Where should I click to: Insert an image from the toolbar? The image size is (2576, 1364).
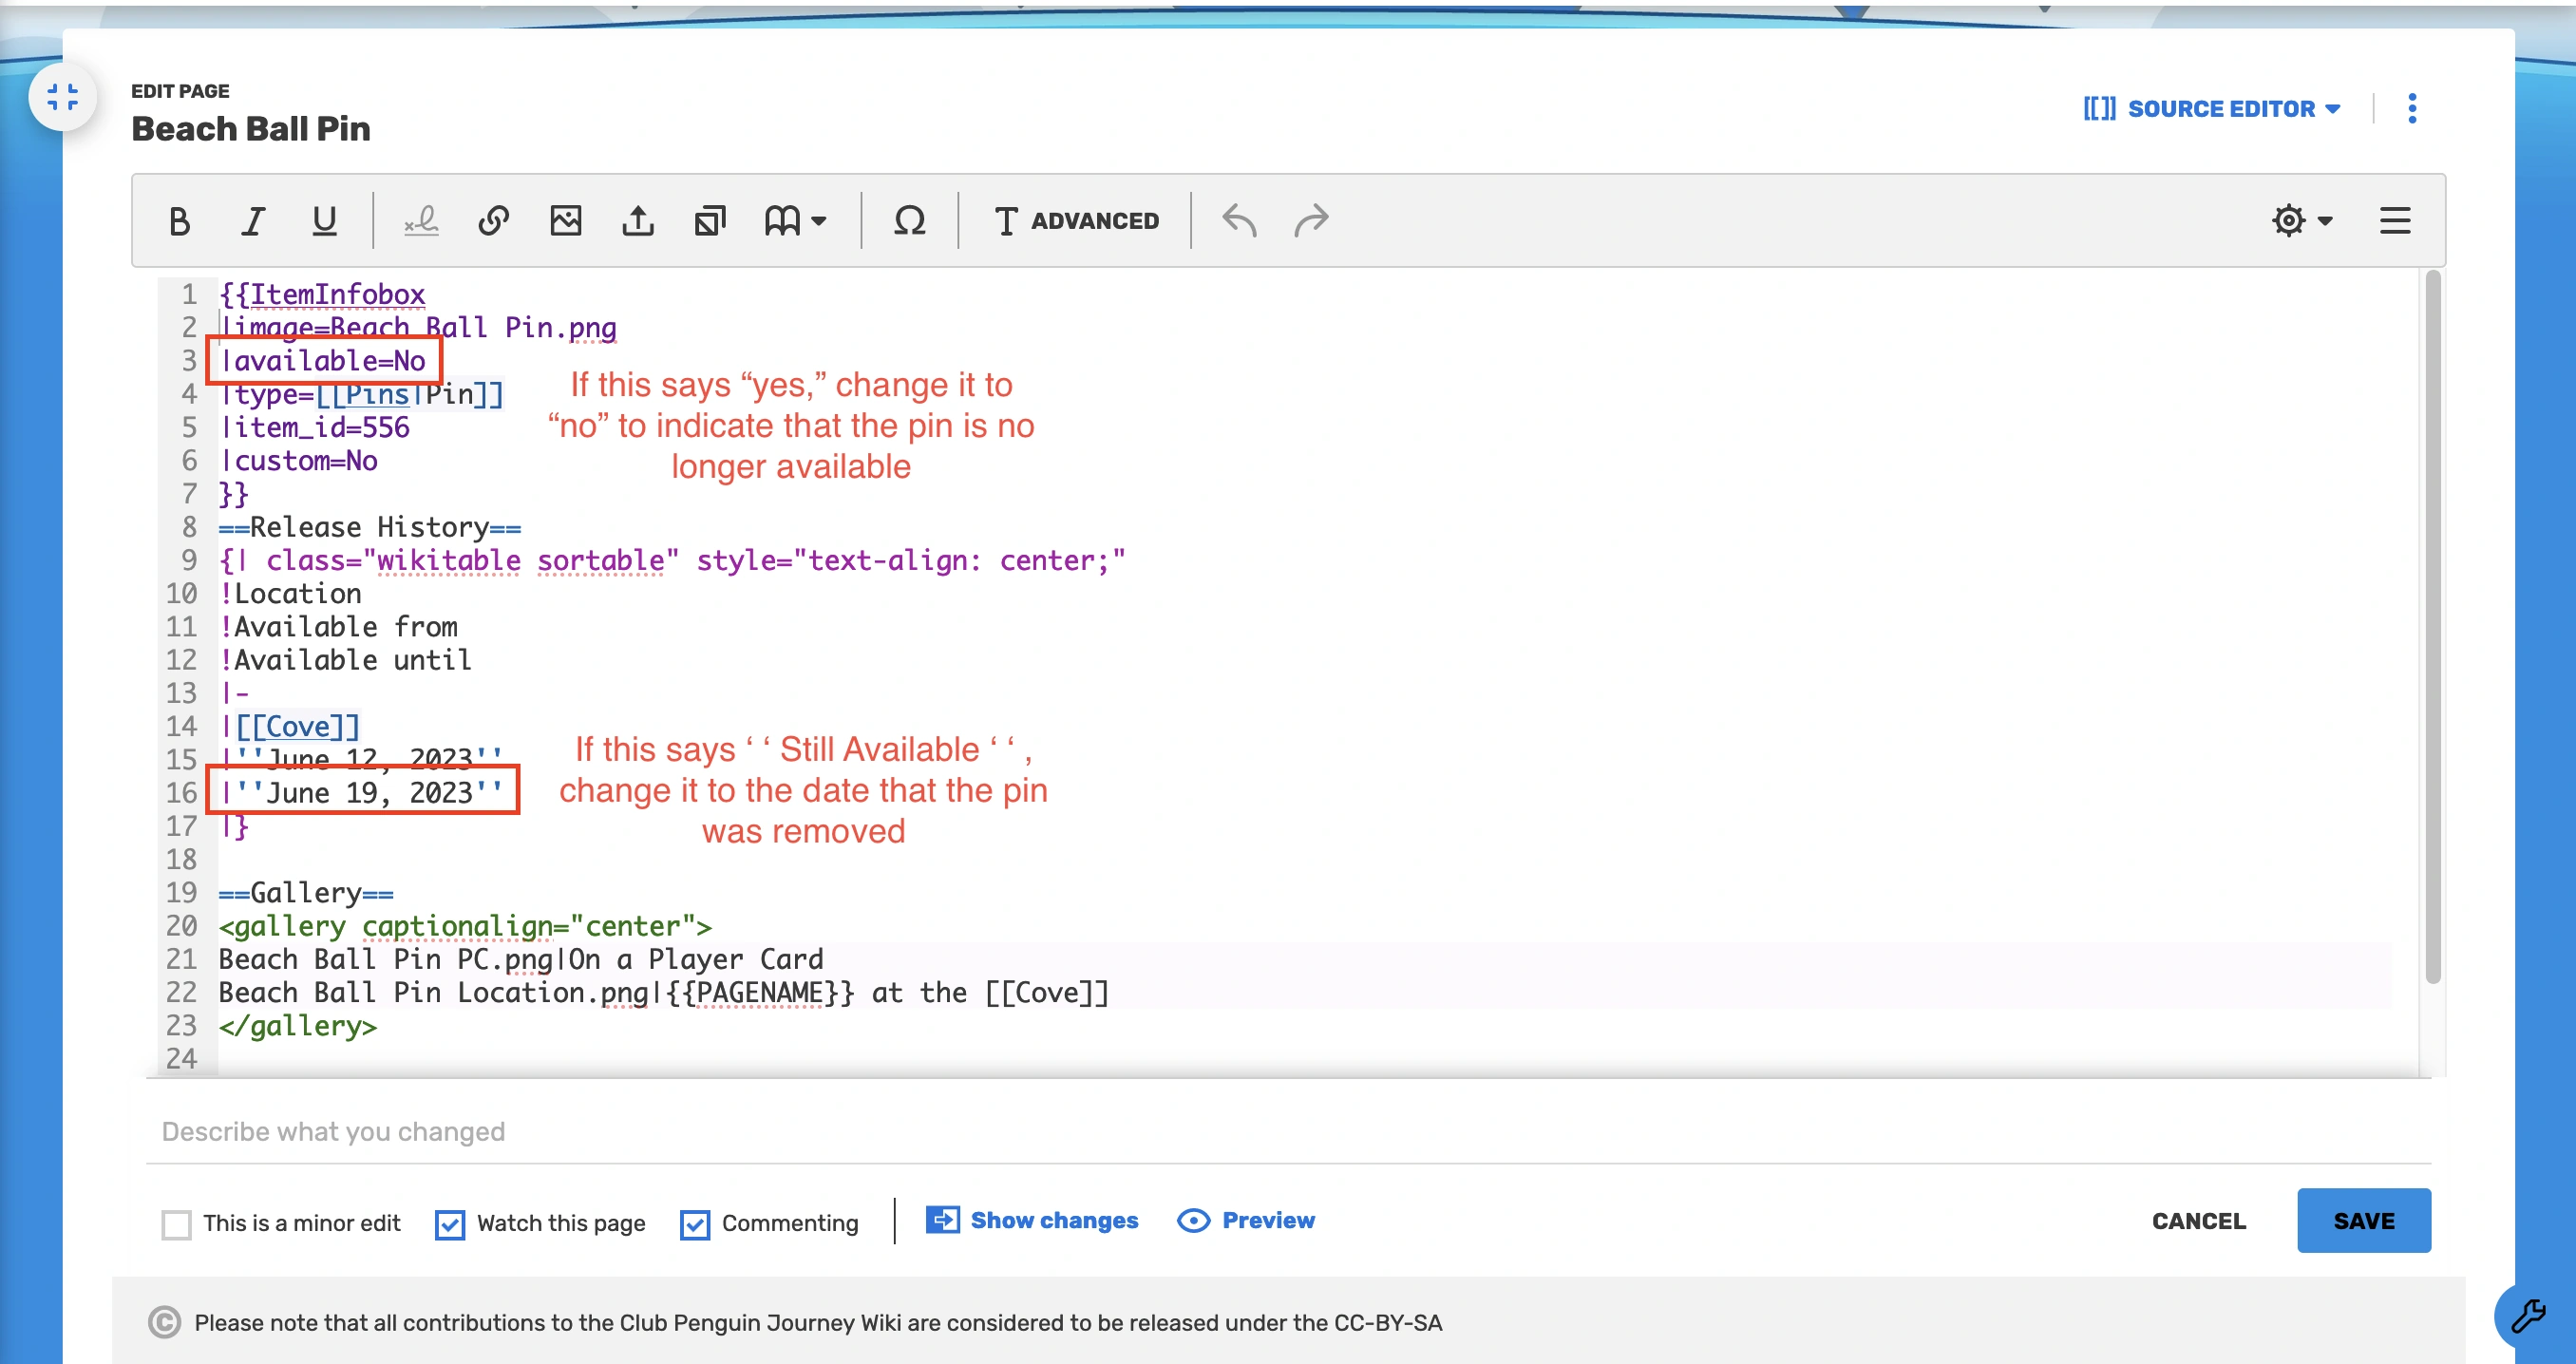click(566, 220)
